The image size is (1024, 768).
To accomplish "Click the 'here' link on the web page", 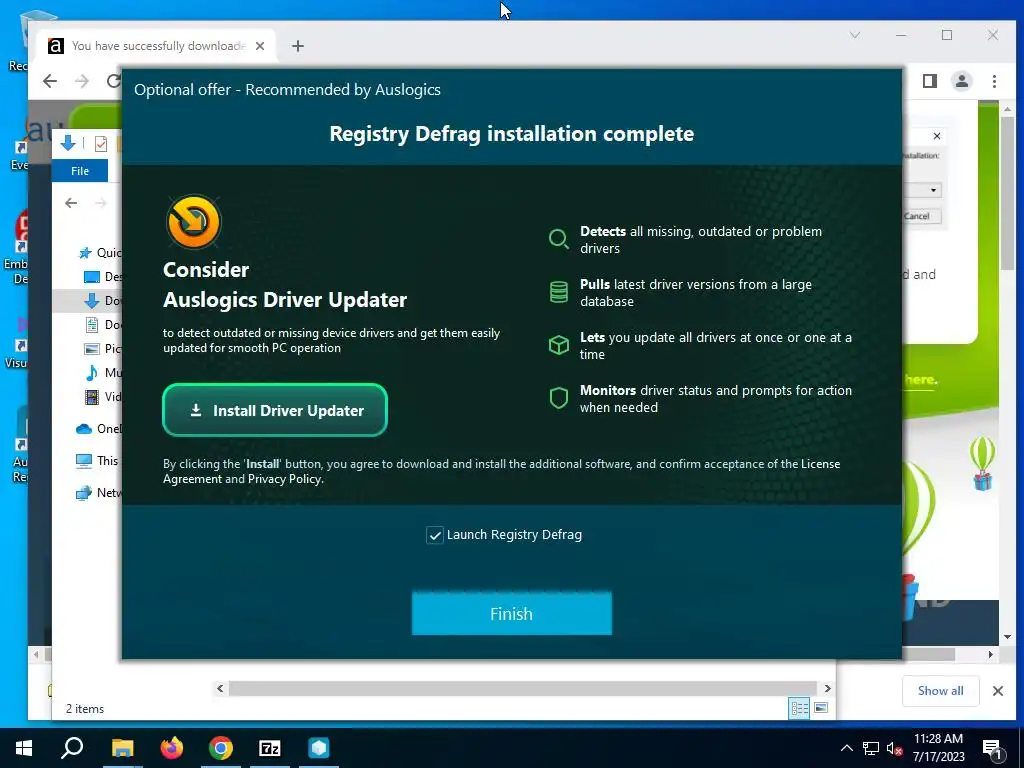I will 921,380.
